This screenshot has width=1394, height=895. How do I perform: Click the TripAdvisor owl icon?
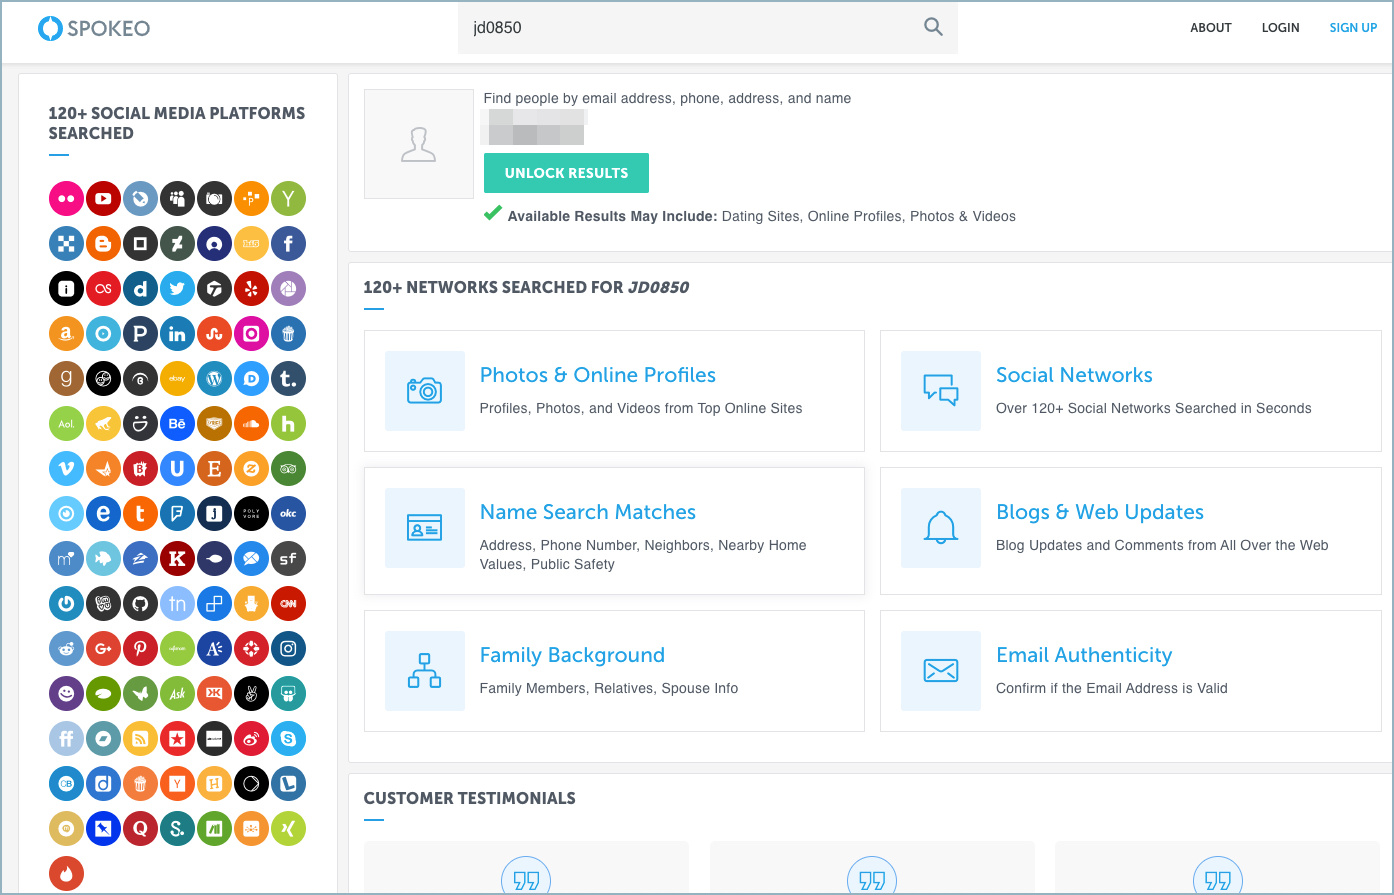pos(288,469)
